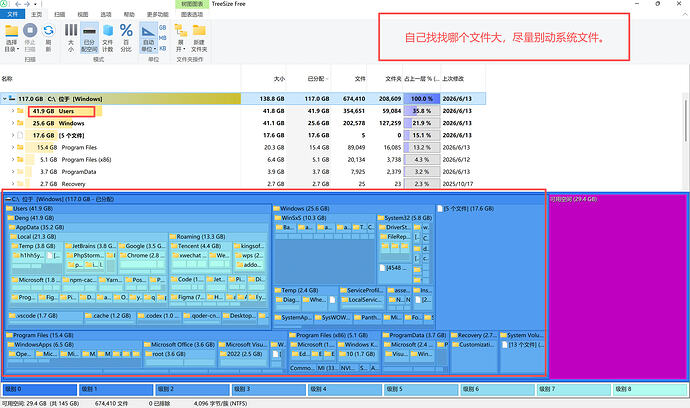Click the 停止扫描 stop icon
The height and width of the screenshot is (408, 690).
pos(30,30)
